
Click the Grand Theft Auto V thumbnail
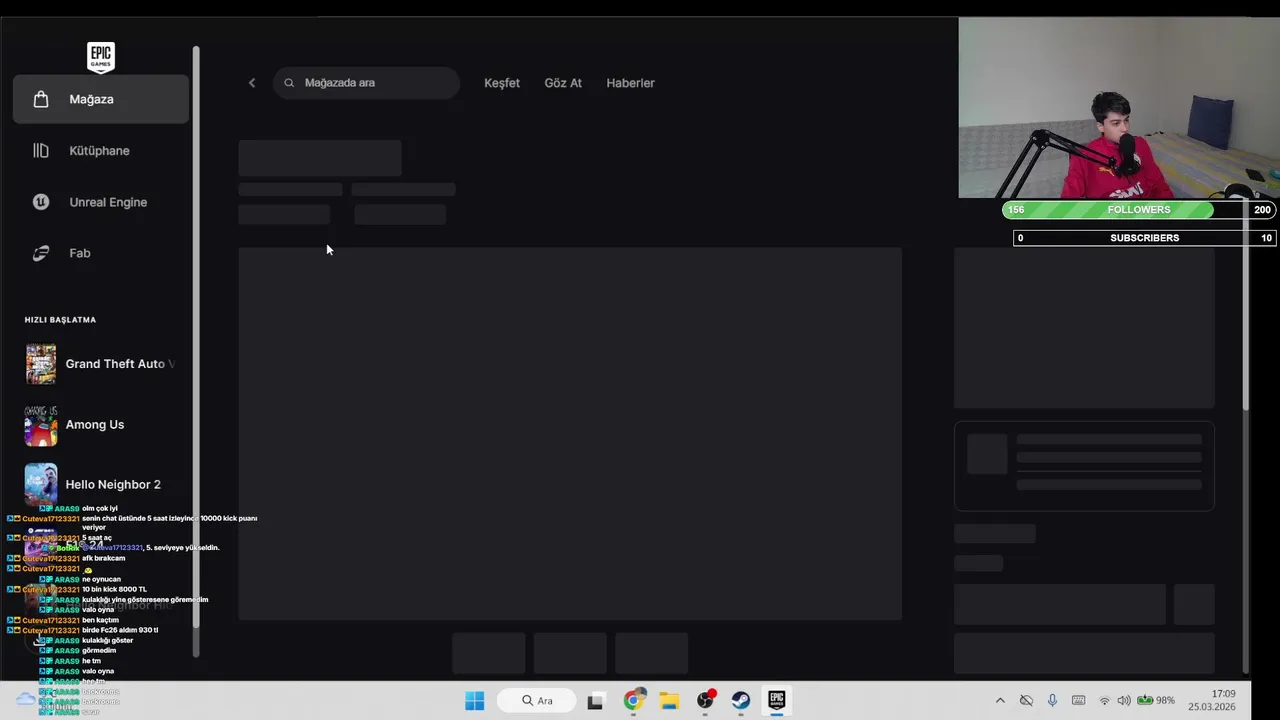pyautogui.click(x=41, y=364)
